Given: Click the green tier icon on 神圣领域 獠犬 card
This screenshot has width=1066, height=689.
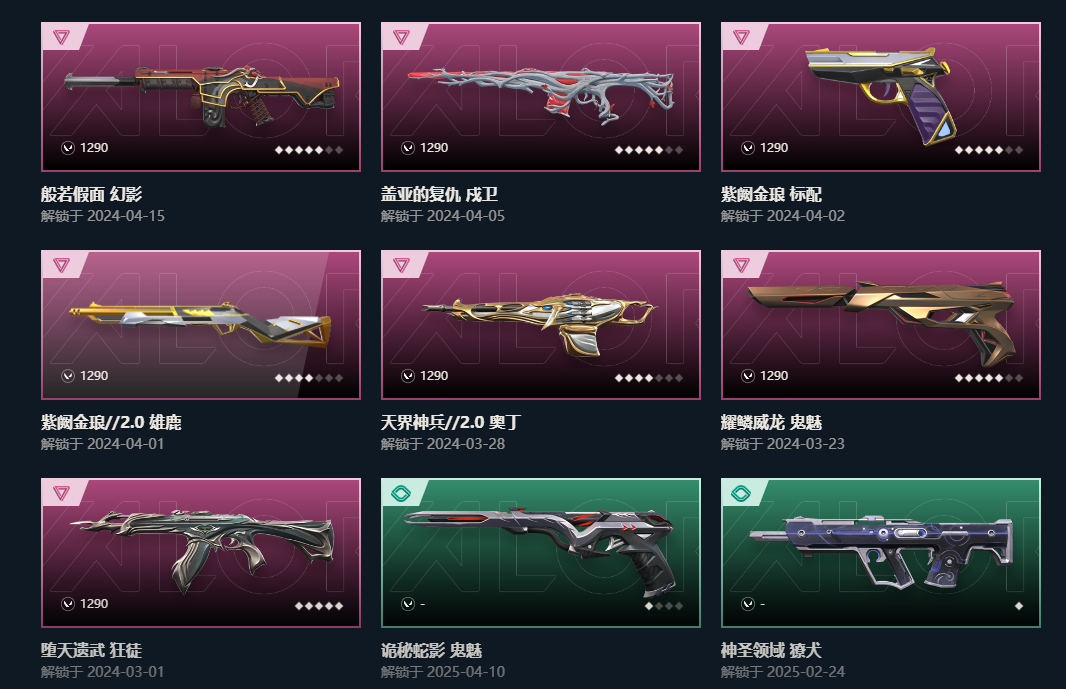Looking at the screenshot, I should [x=741, y=493].
